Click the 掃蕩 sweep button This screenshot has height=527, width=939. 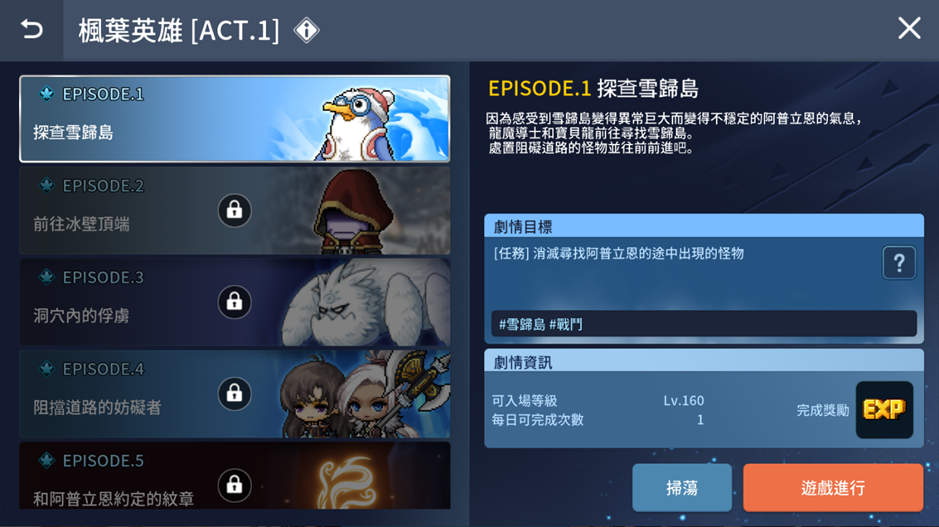(682, 487)
